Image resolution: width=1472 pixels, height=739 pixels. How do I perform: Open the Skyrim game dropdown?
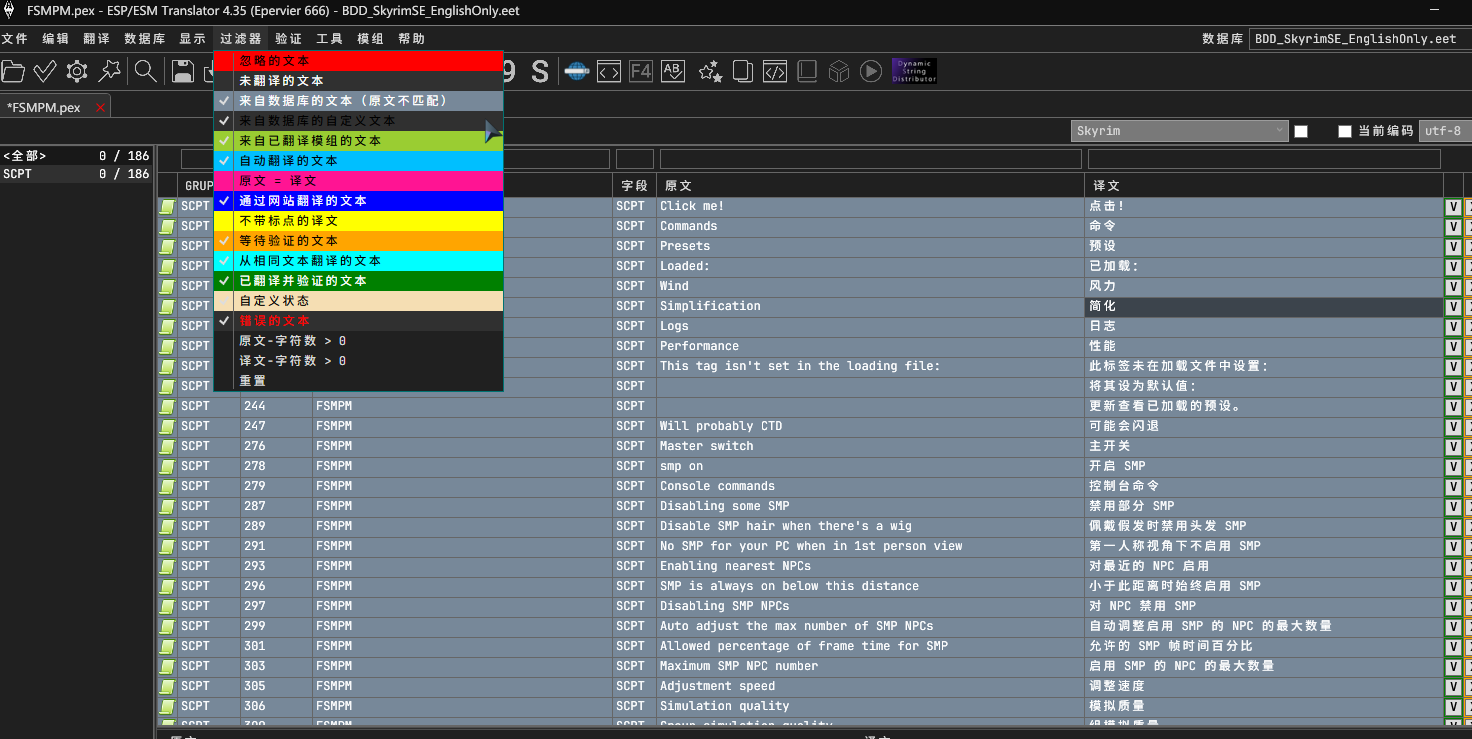pyautogui.click(x=1180, y=131)
